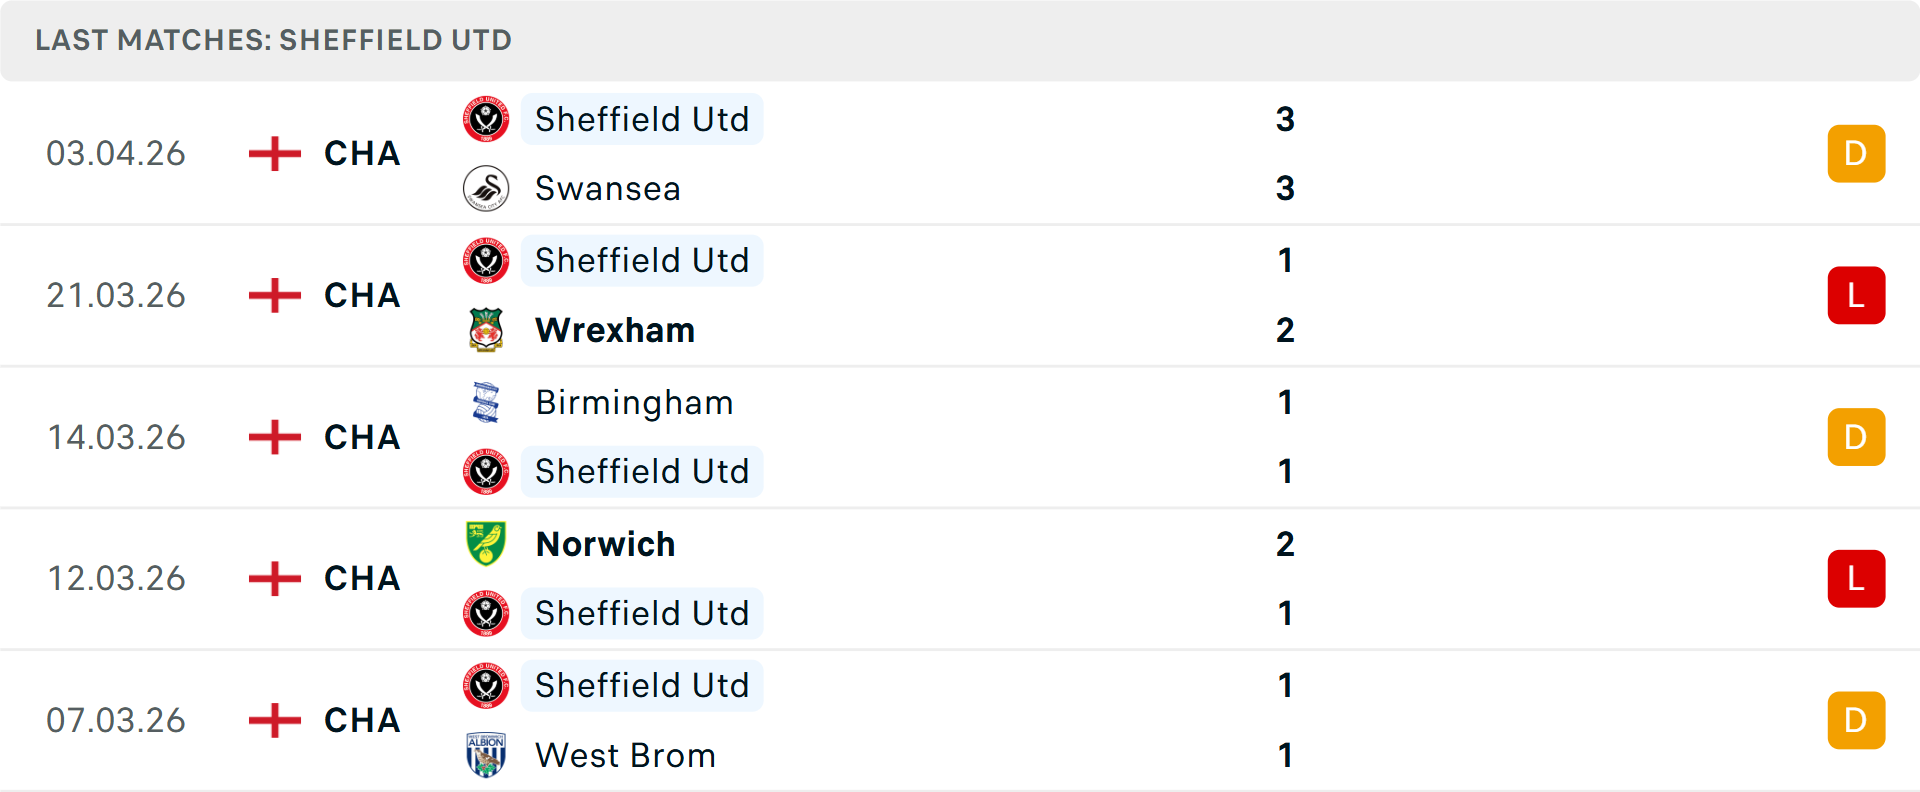The width and height of the screenshot is (1920, 792).
Task: Select the England flag on the 07.03.26 row
Action: coord(272,720)
